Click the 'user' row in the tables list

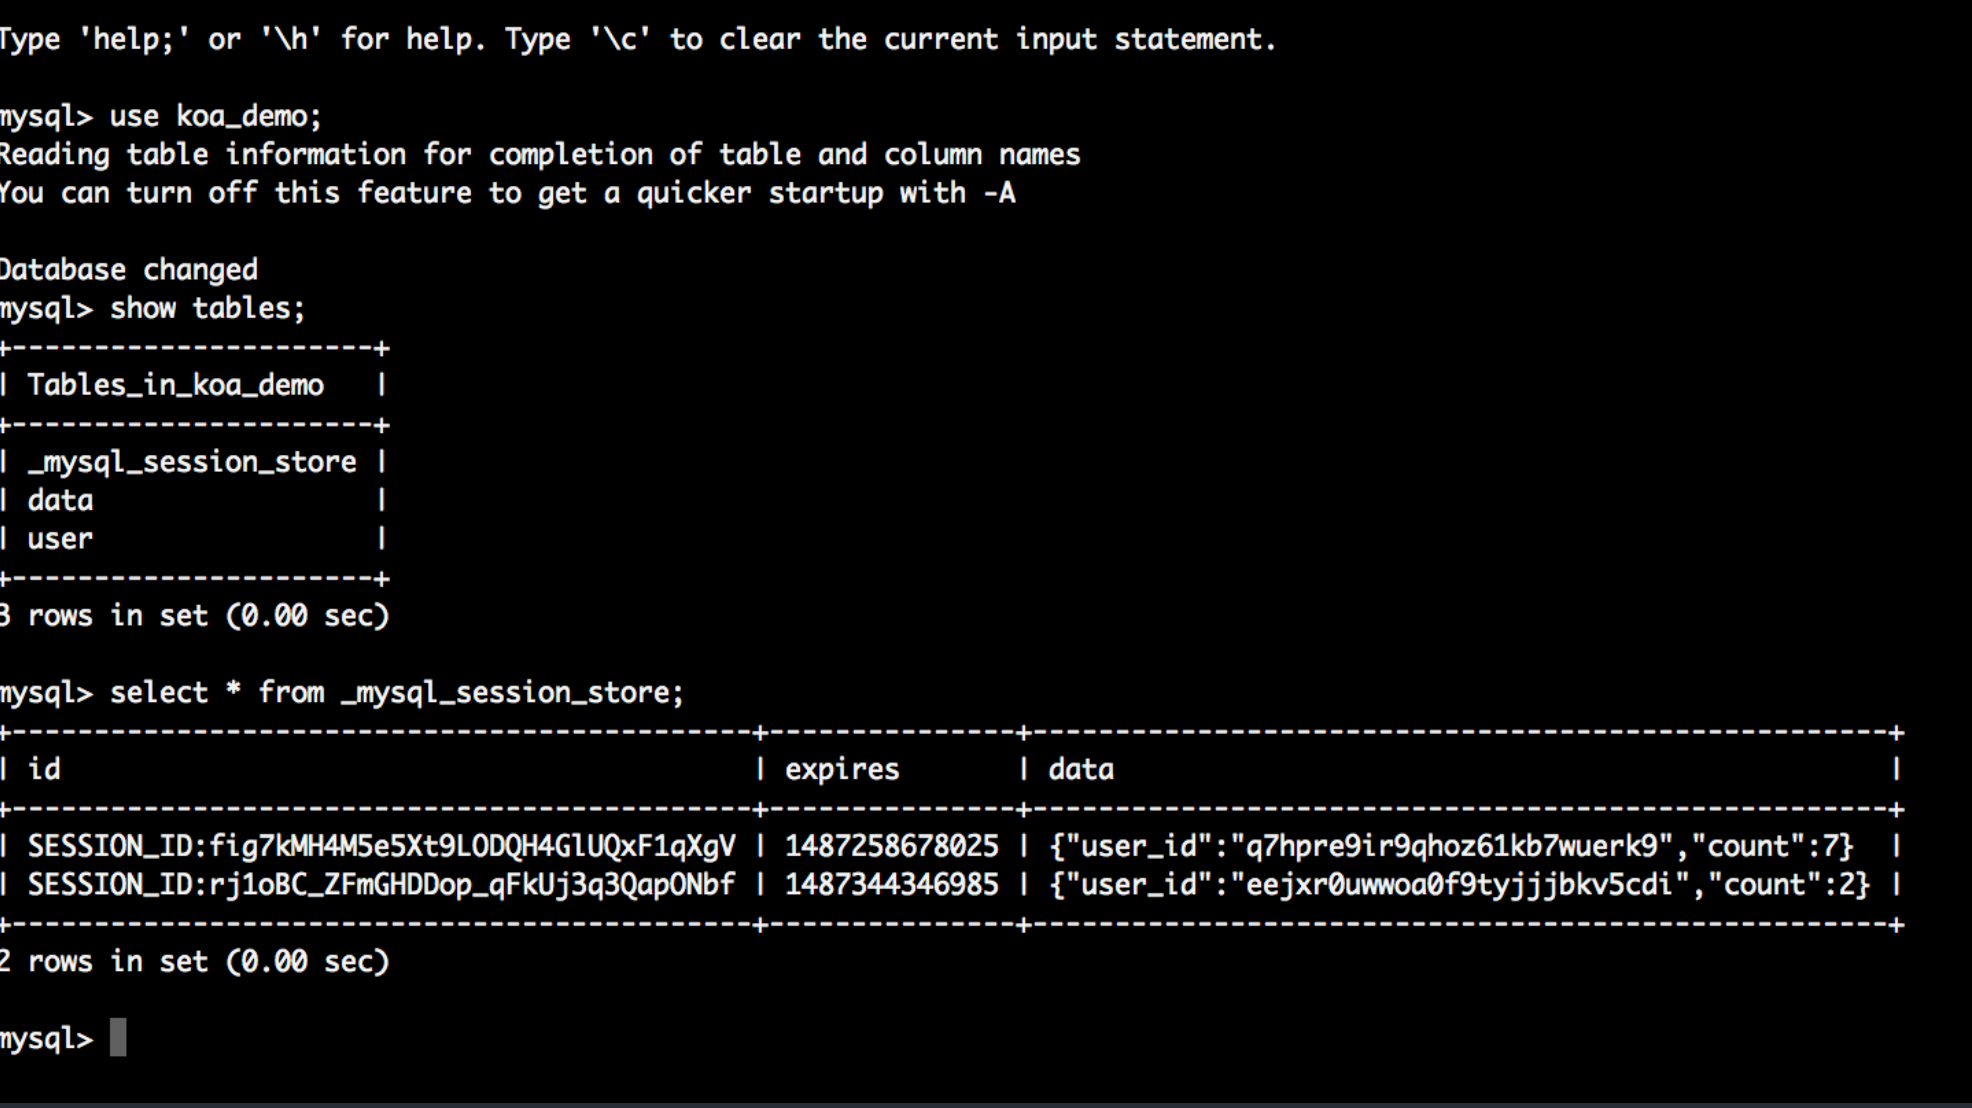(x=60, y=539)
